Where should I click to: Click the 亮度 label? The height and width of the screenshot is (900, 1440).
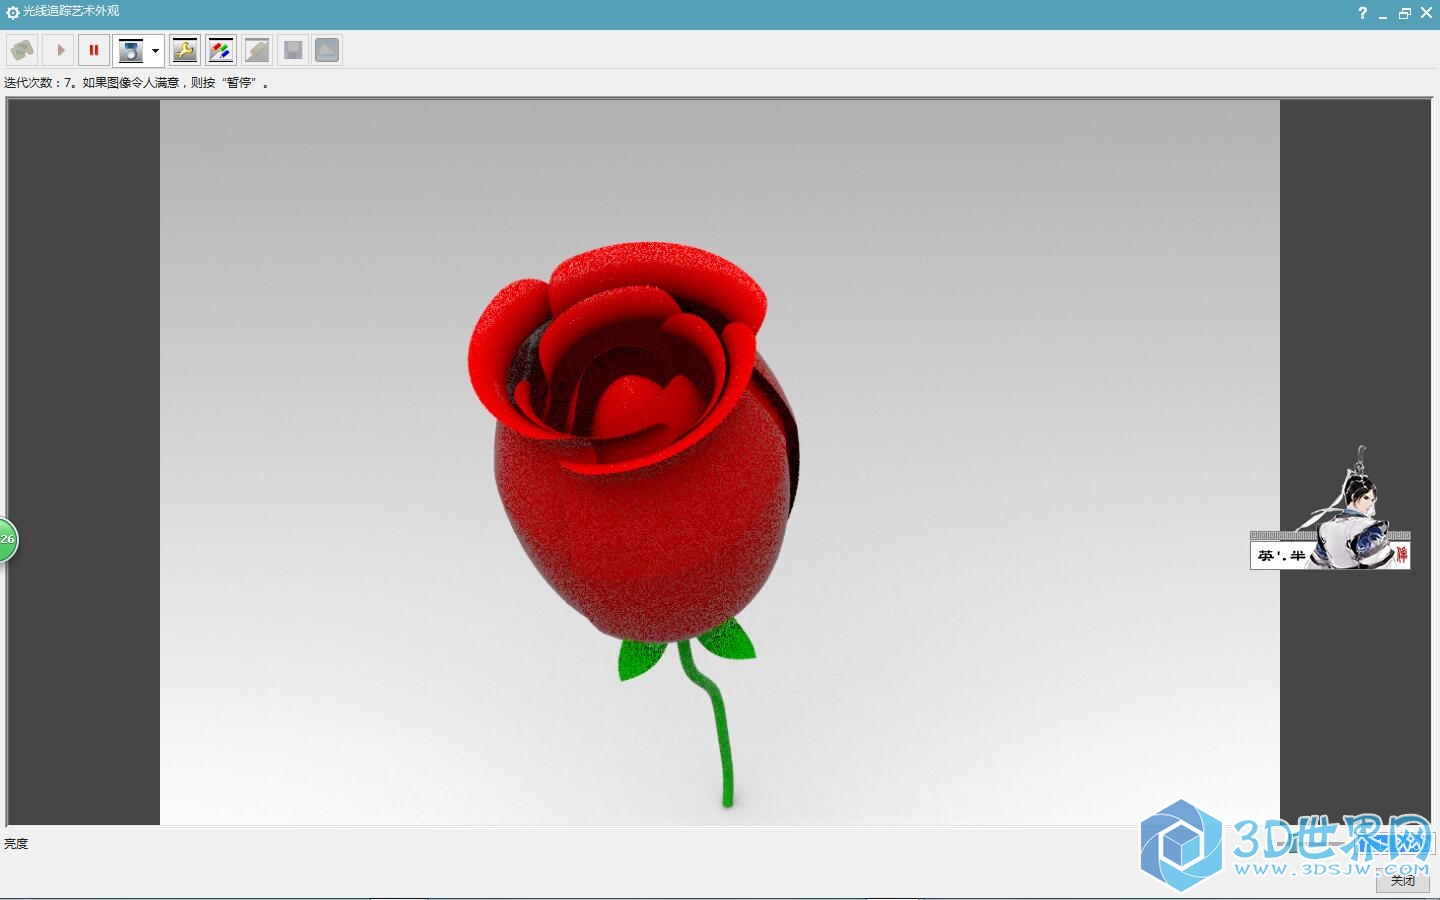pos(16,844)
